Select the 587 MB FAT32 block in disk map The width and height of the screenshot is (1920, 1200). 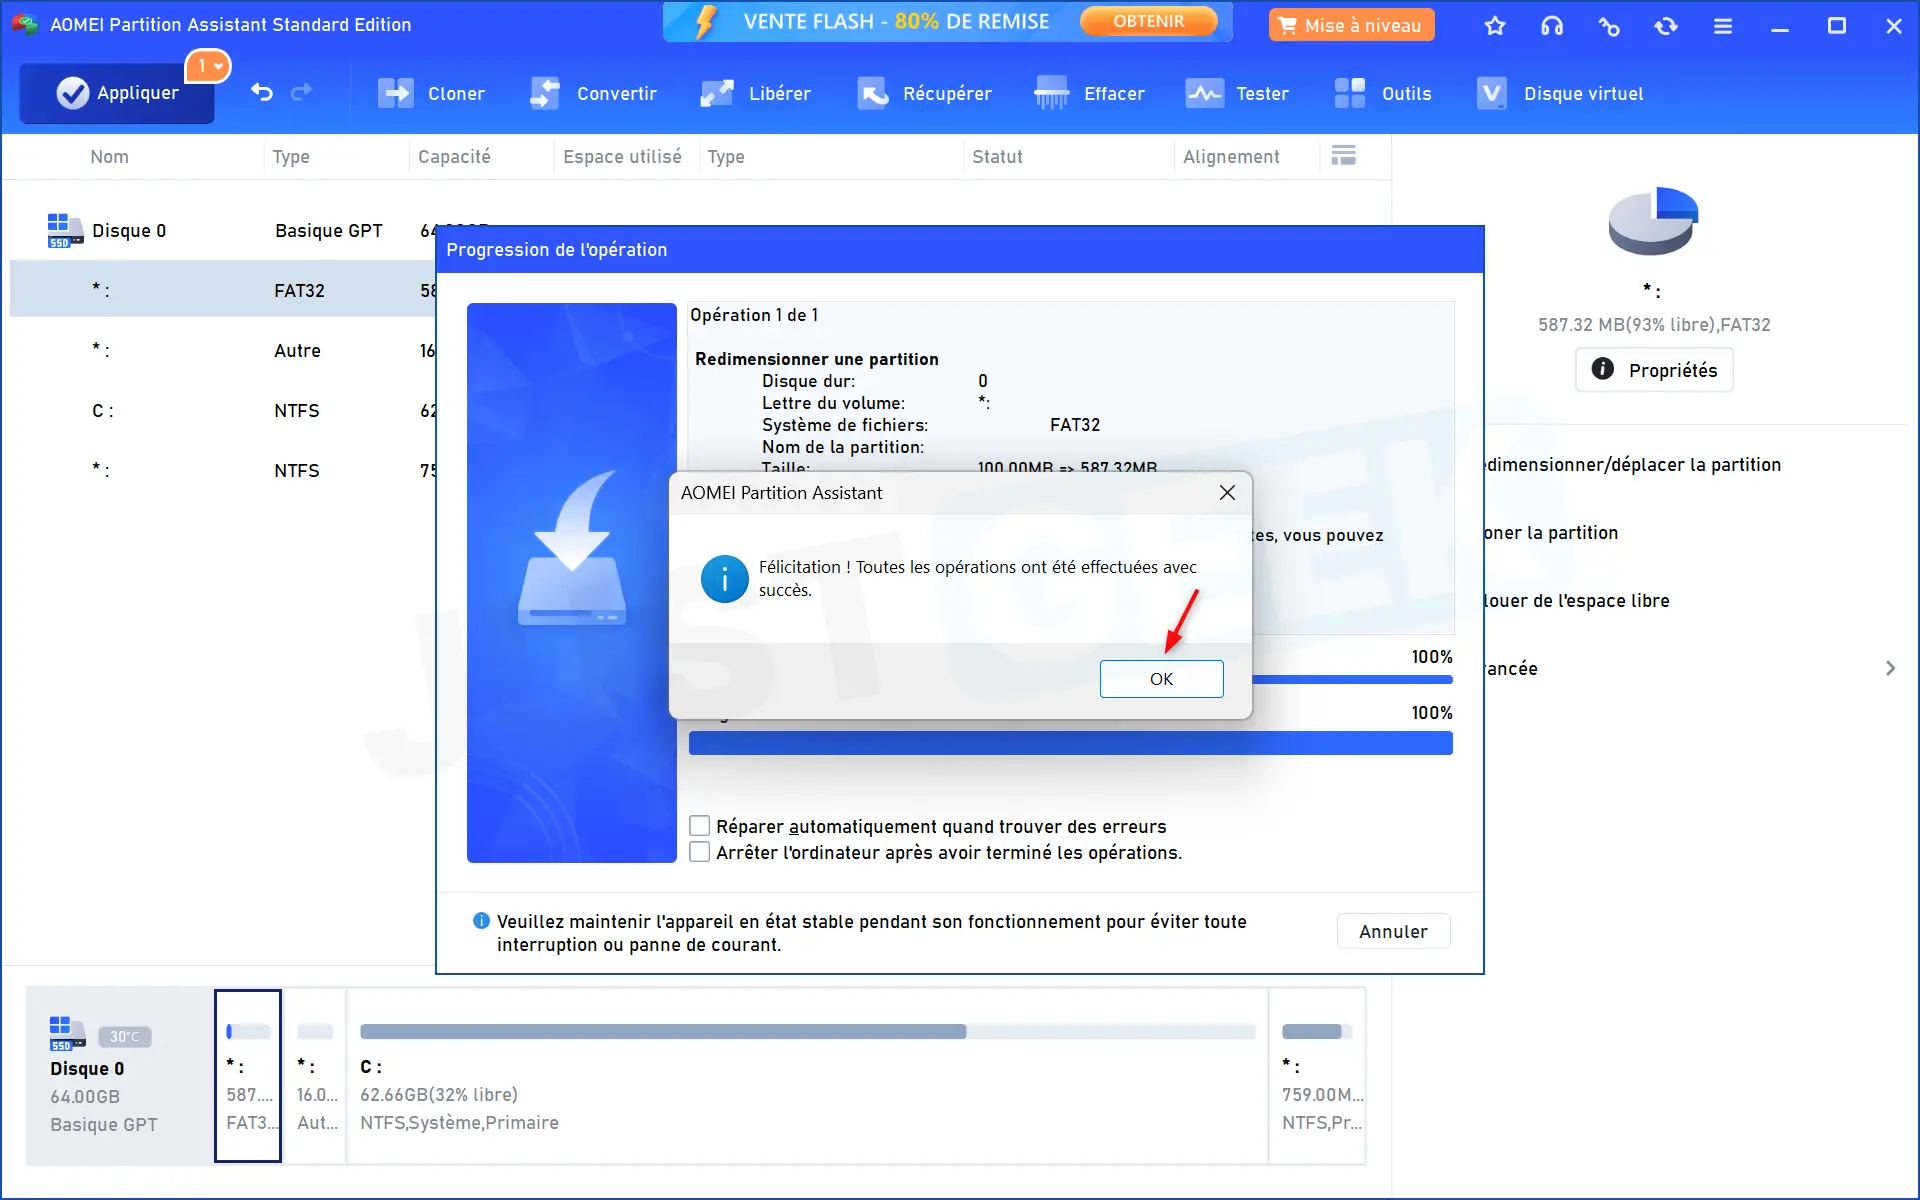[x=248, y=1076]
